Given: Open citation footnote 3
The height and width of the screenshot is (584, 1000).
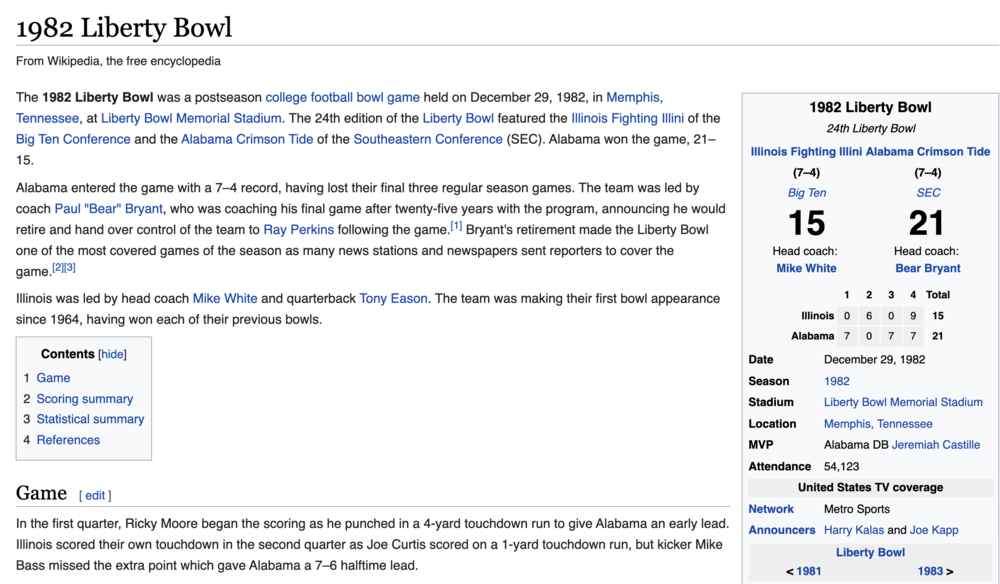Looking at the screenshot, I should point(70,267).
